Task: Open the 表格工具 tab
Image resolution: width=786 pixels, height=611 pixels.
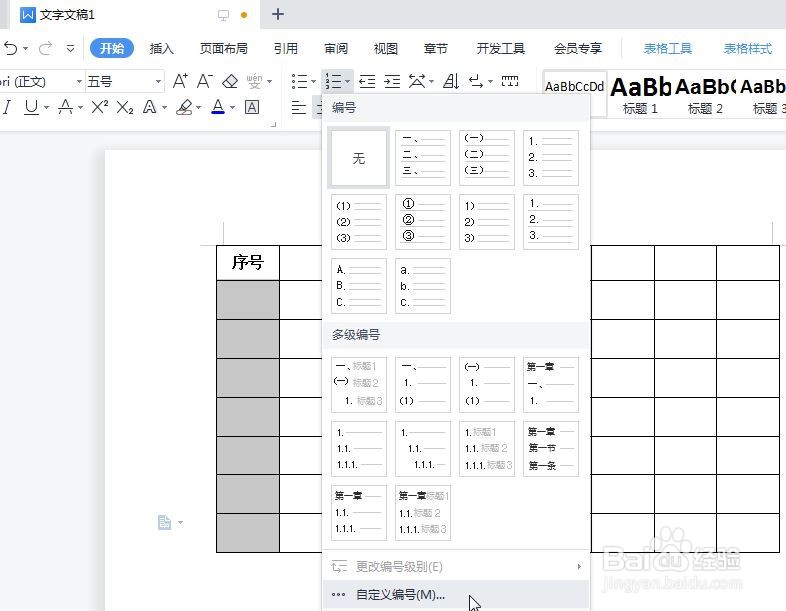Action: [668, 49]
